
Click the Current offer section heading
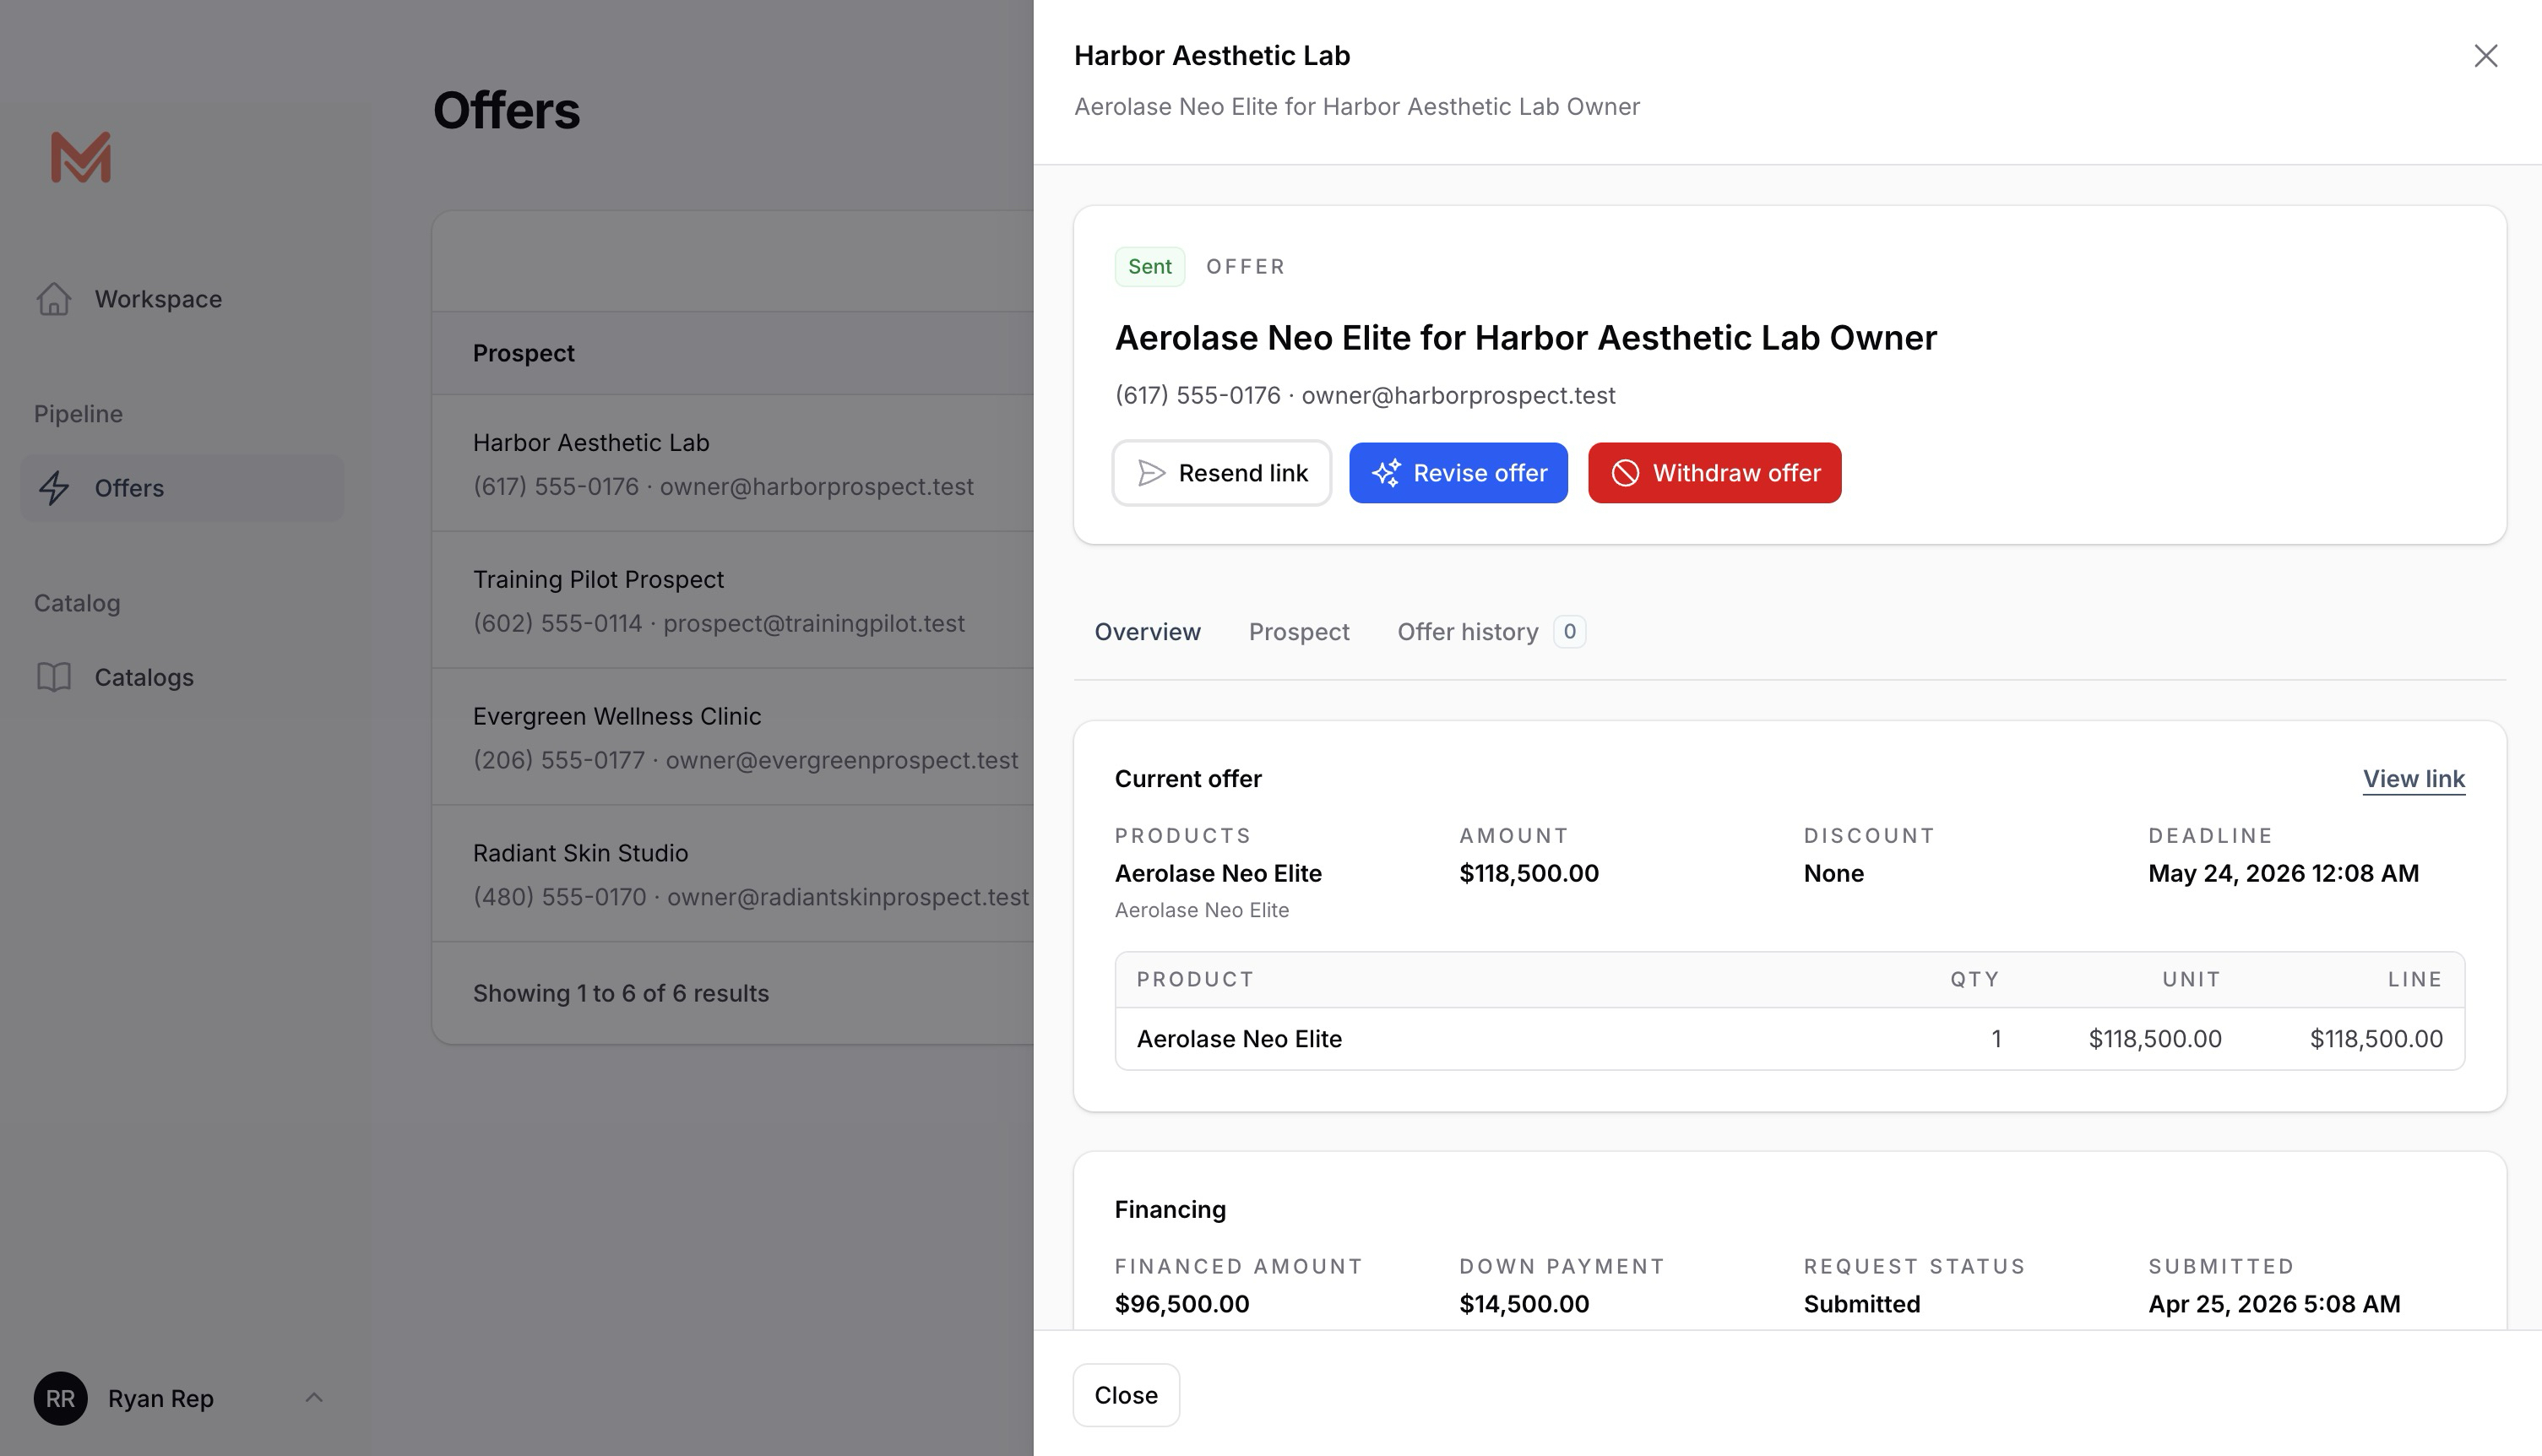pos(1188,779)
